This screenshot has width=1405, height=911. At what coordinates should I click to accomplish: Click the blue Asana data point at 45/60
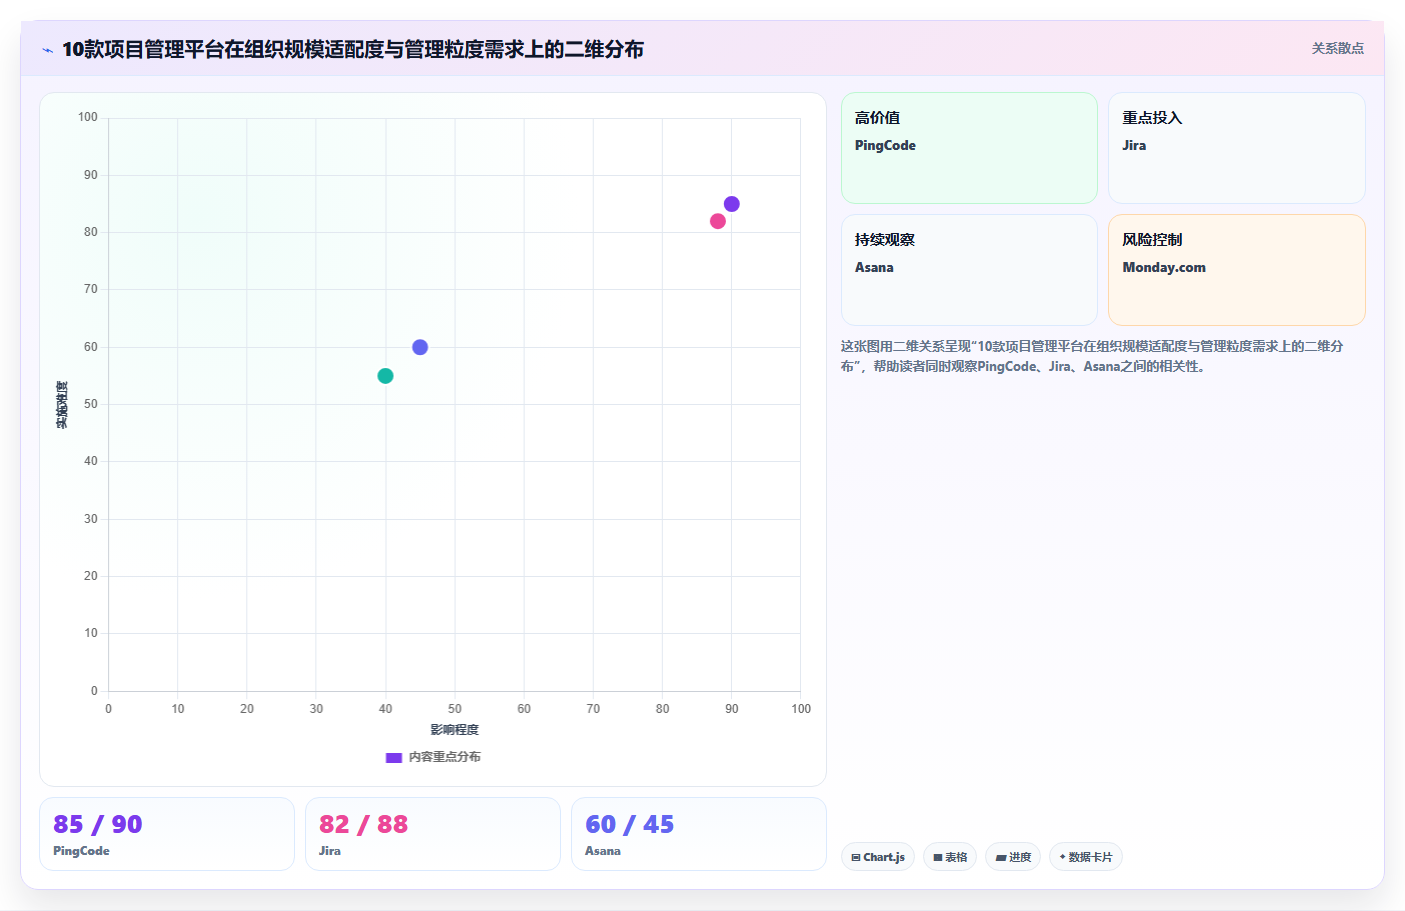(420, 347)
